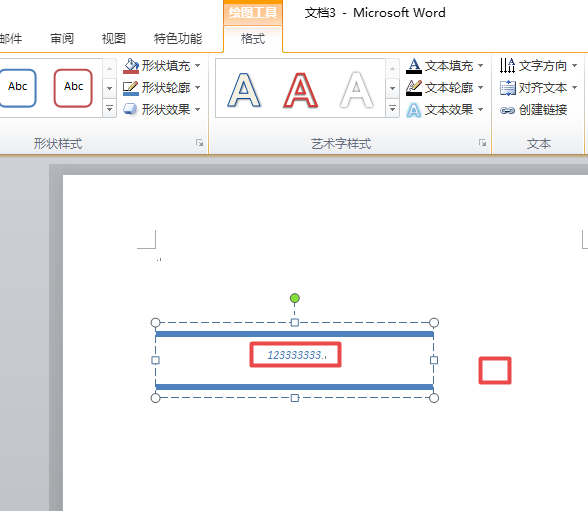The width and height of the screenshot is (588, 511).
Task: Move down one row in shape styles gallery
Action: 110,88
